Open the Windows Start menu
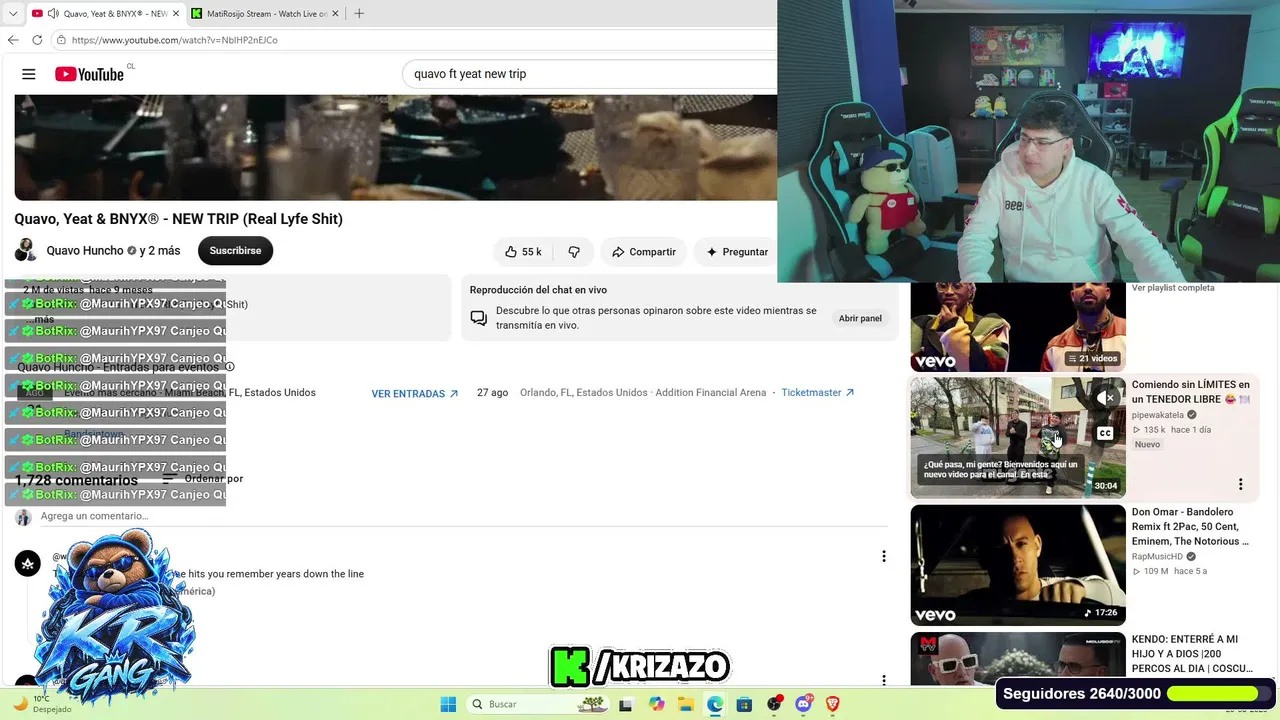 pyautogui.click(x=448, y=704)
